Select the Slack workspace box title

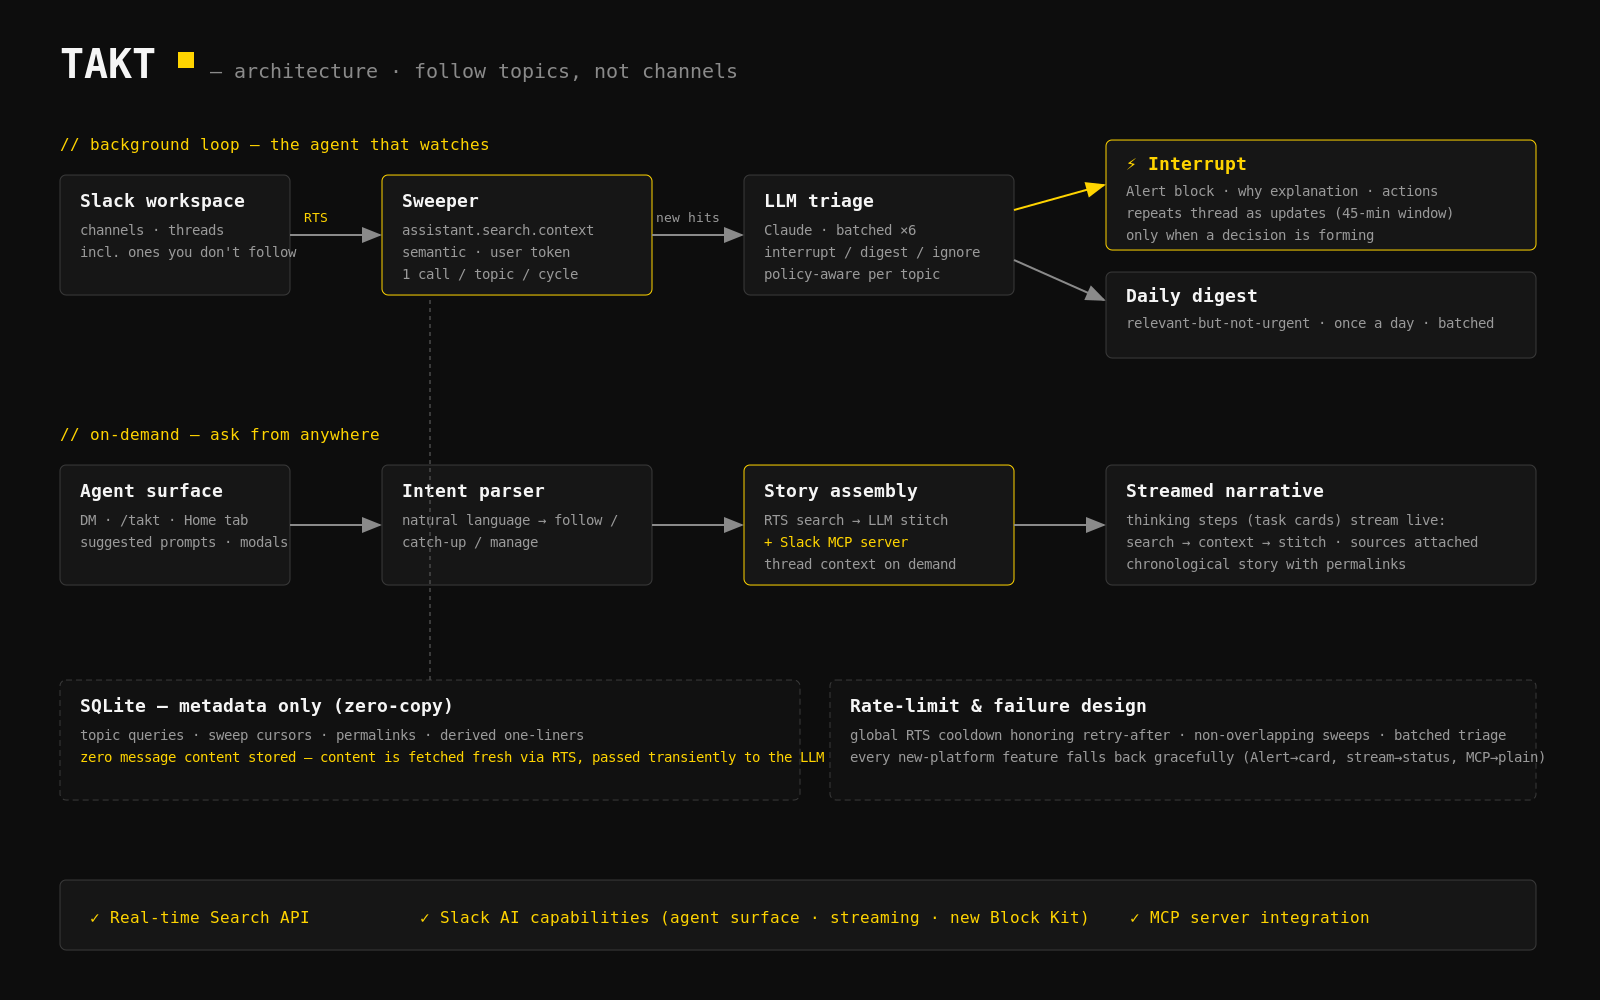click(162, 201)
